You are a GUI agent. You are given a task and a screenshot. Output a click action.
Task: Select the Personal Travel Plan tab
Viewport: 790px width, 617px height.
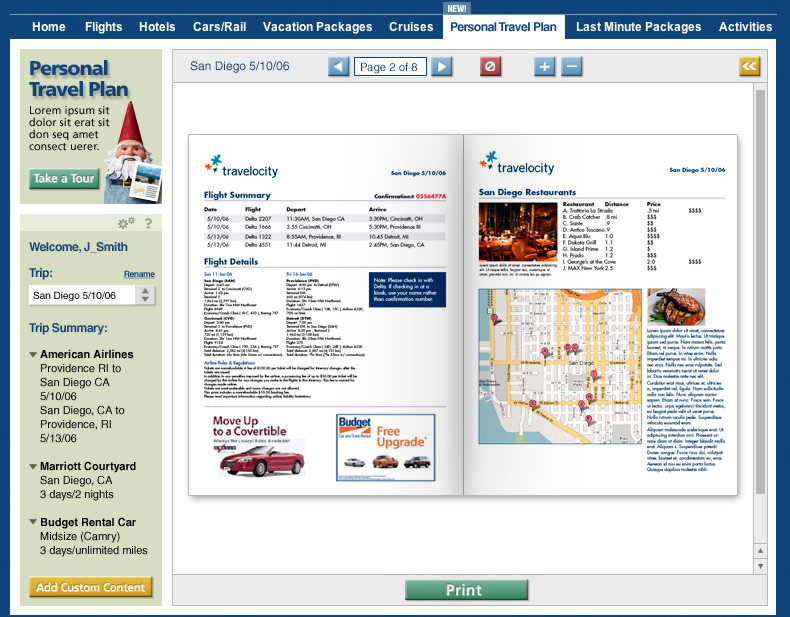point(503,27)
